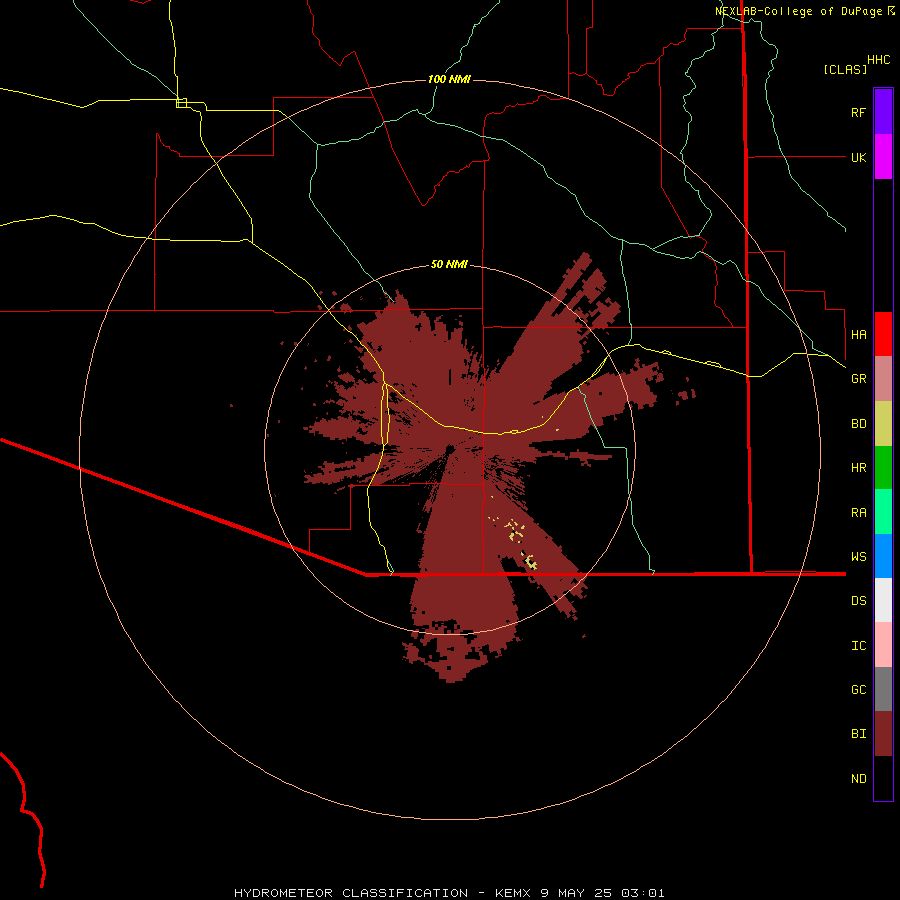Click the 50 NMI range ring label
900x900 pixels.
tap(449, 264)
